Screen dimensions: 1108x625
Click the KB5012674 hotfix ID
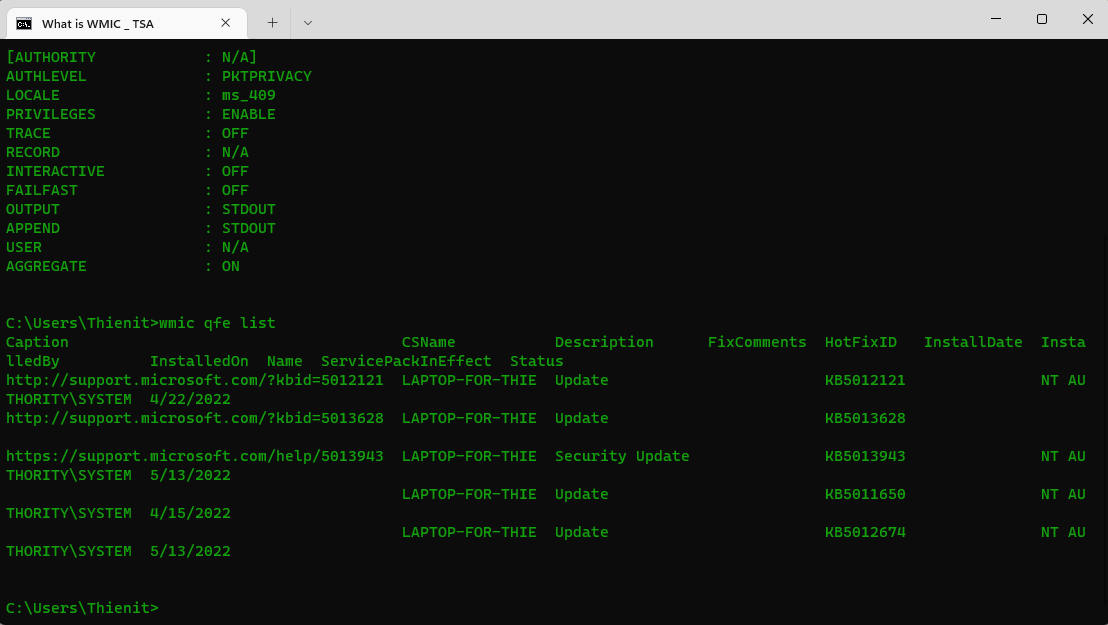865,532
